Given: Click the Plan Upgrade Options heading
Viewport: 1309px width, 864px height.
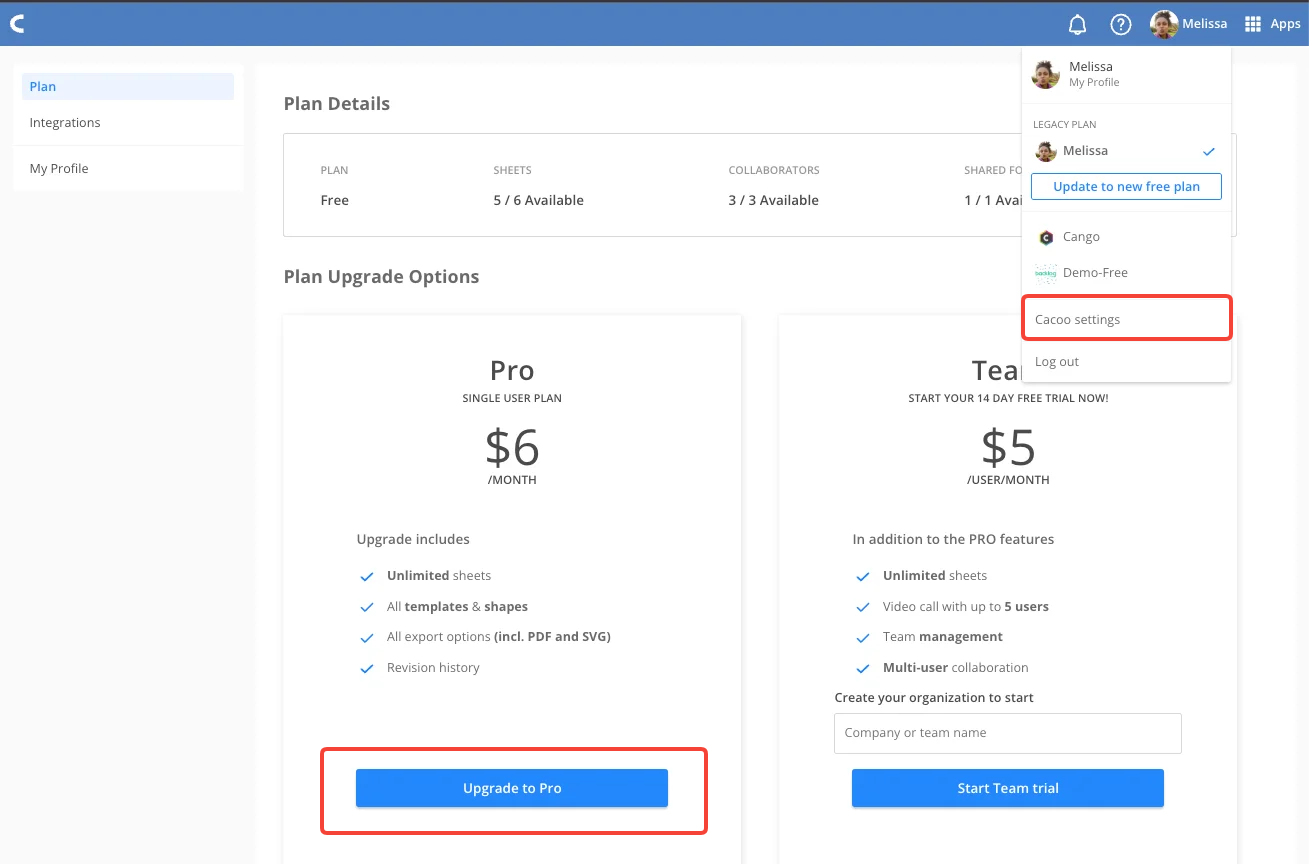Looking at the screenshot, I should (x=381, y=277).
